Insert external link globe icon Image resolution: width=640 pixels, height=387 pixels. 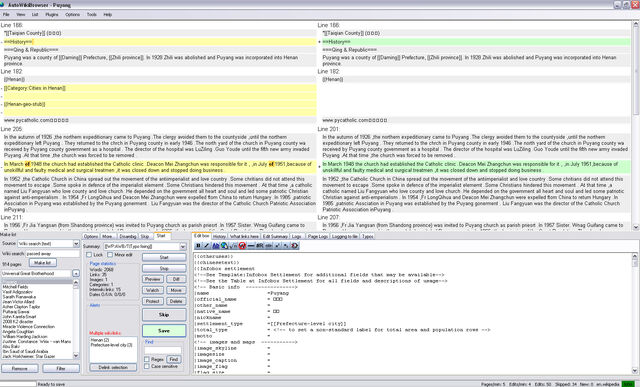tap(224, 246)
